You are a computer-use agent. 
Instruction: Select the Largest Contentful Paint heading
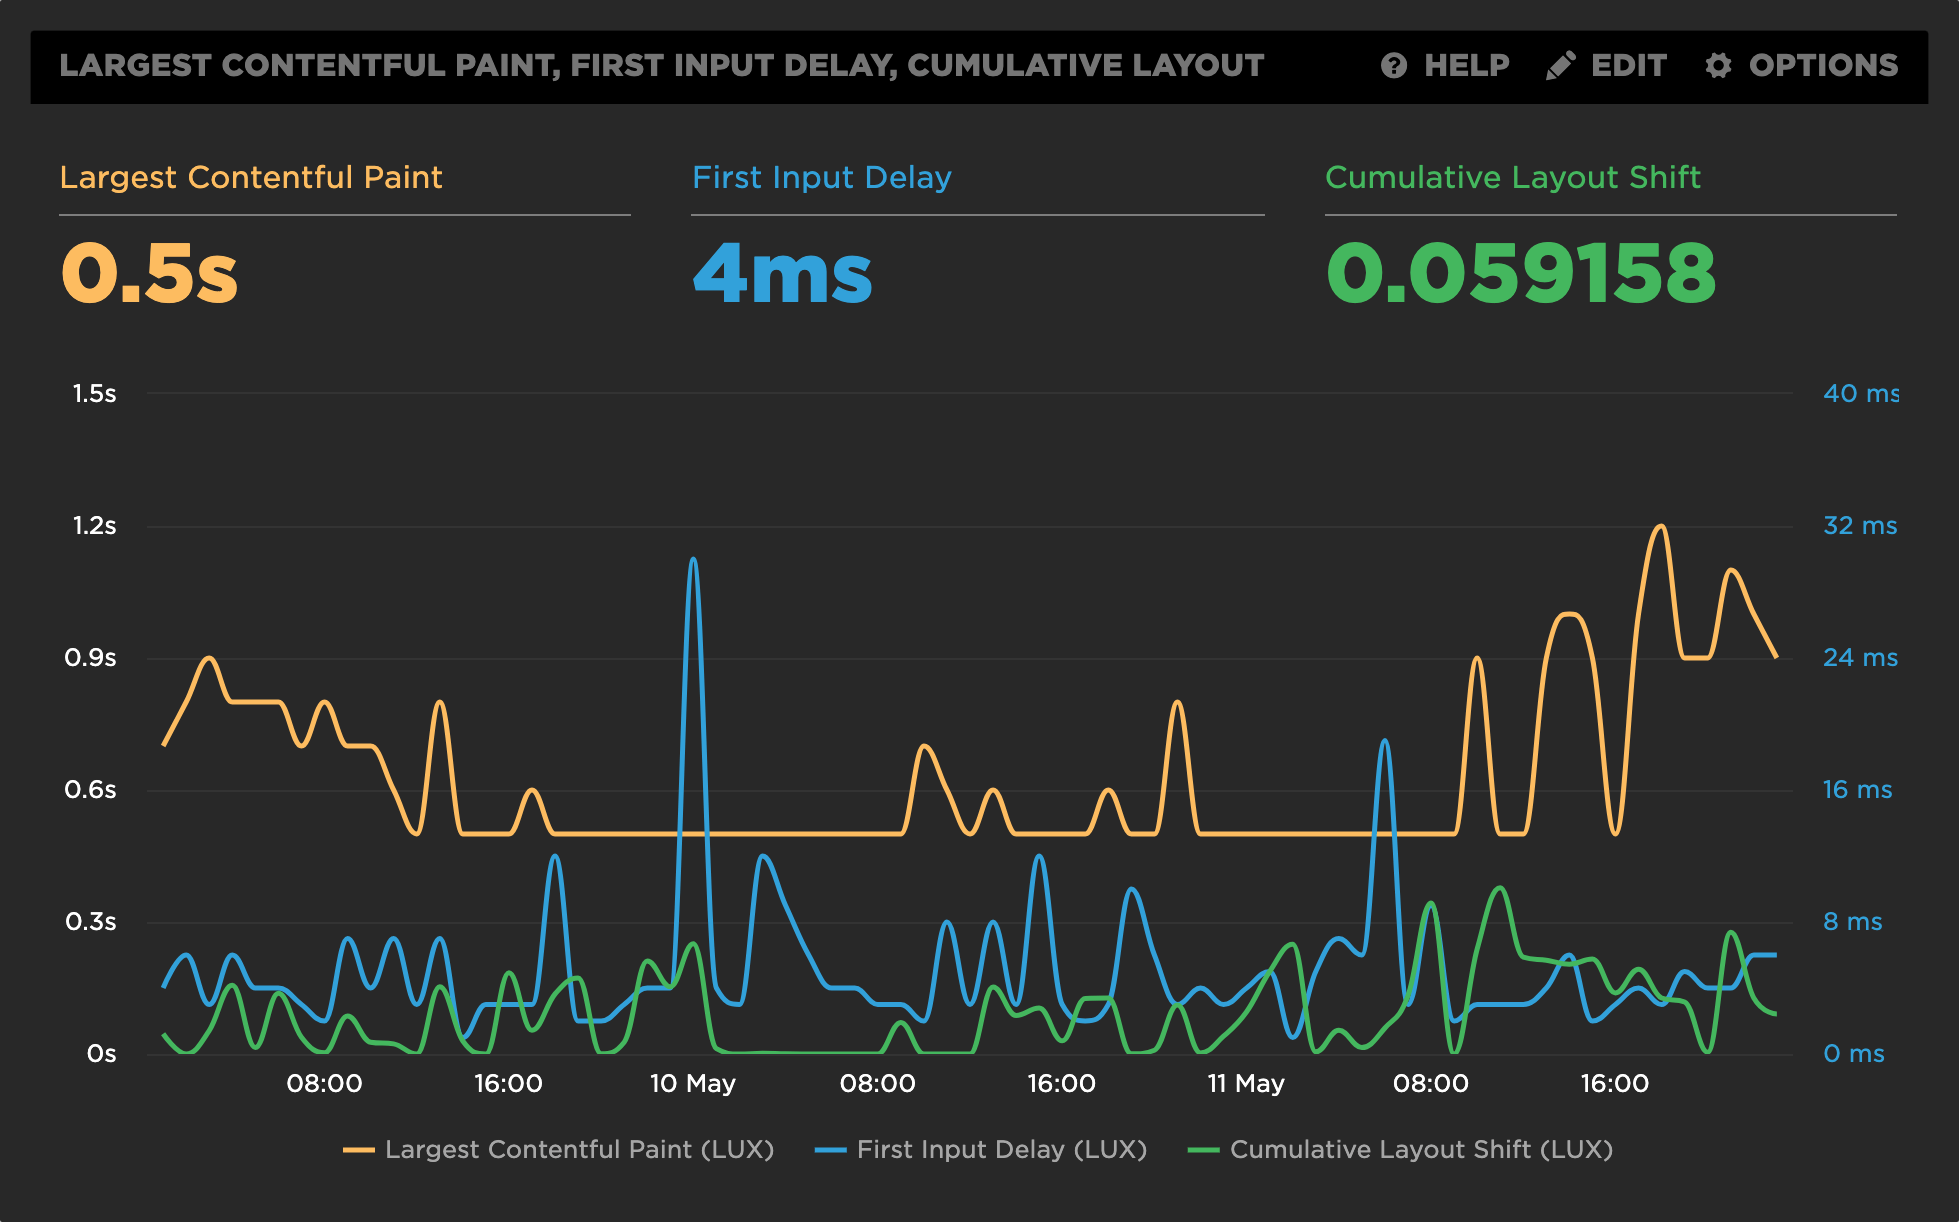tap(251, 177)
